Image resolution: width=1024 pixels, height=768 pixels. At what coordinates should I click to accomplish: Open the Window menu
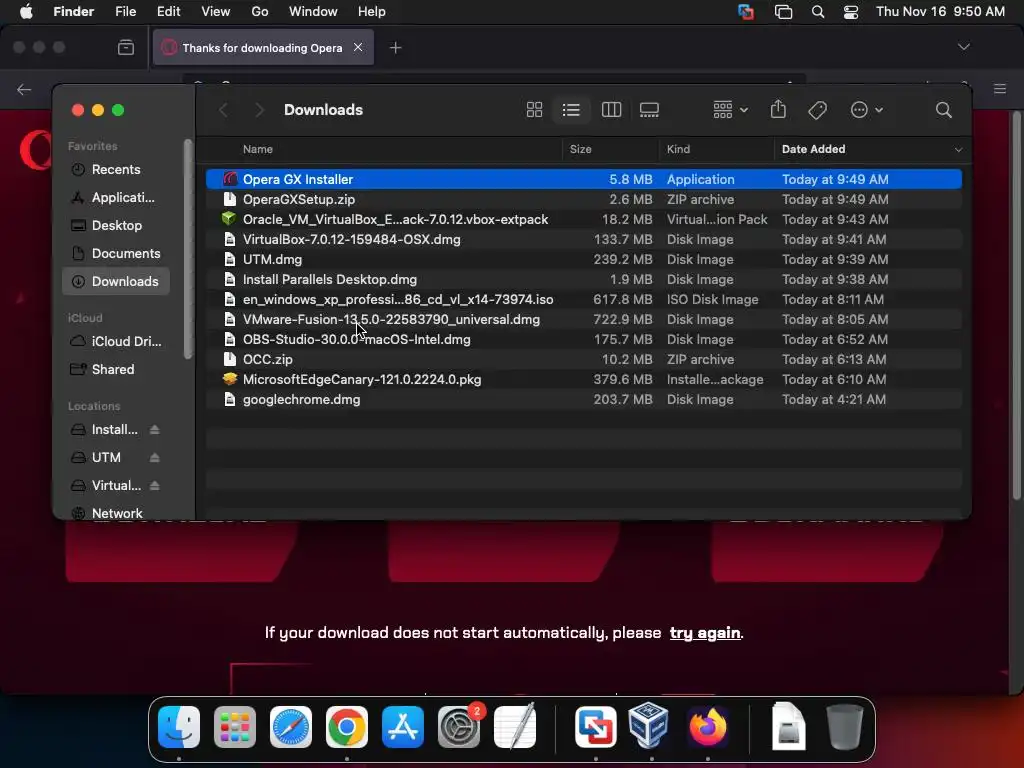tap(313, 12)
